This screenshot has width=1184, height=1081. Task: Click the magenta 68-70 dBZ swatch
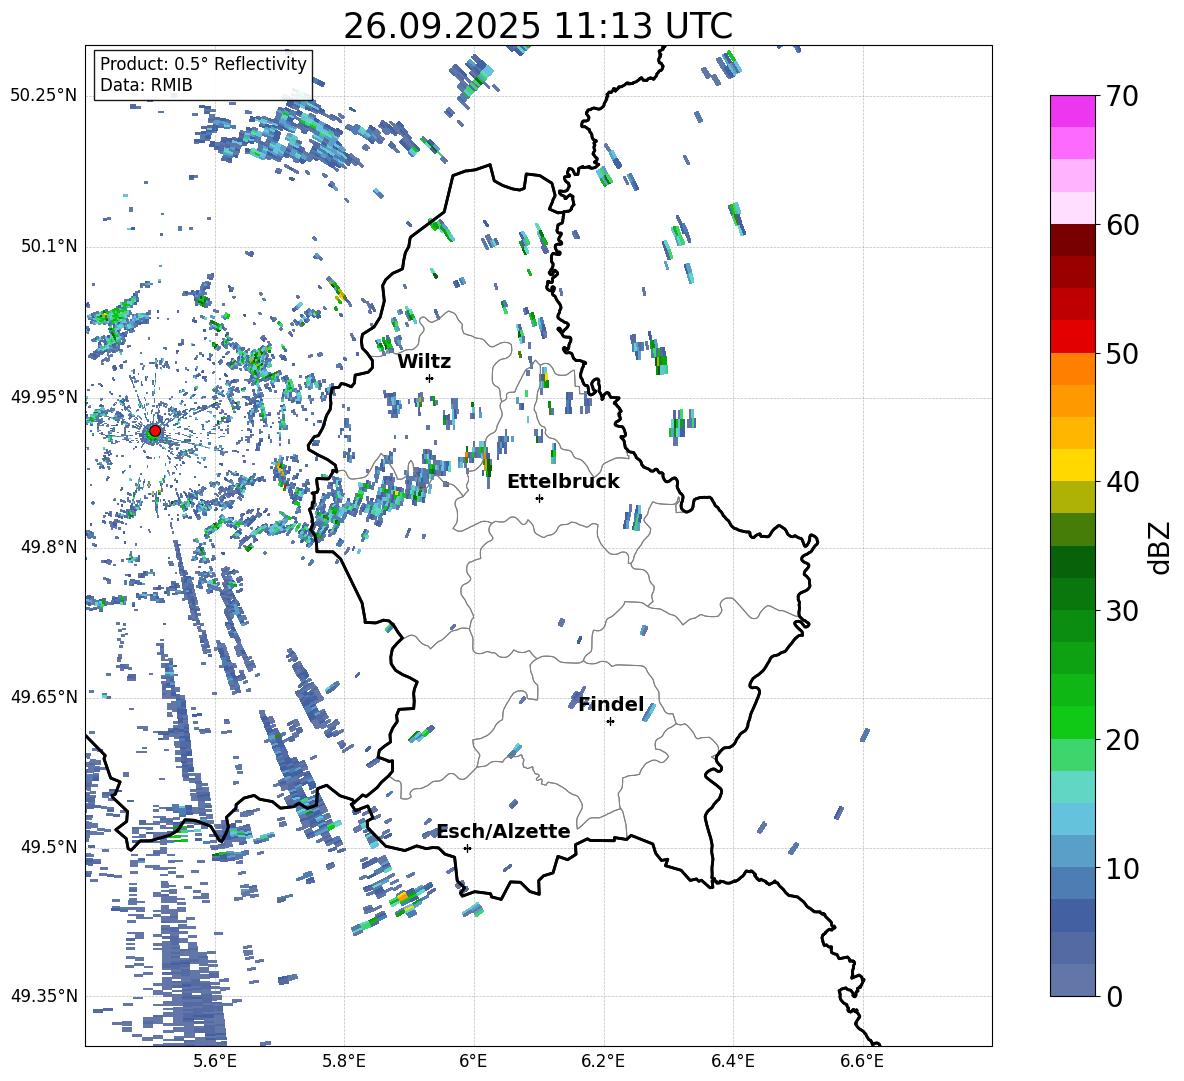point(1072,111)
